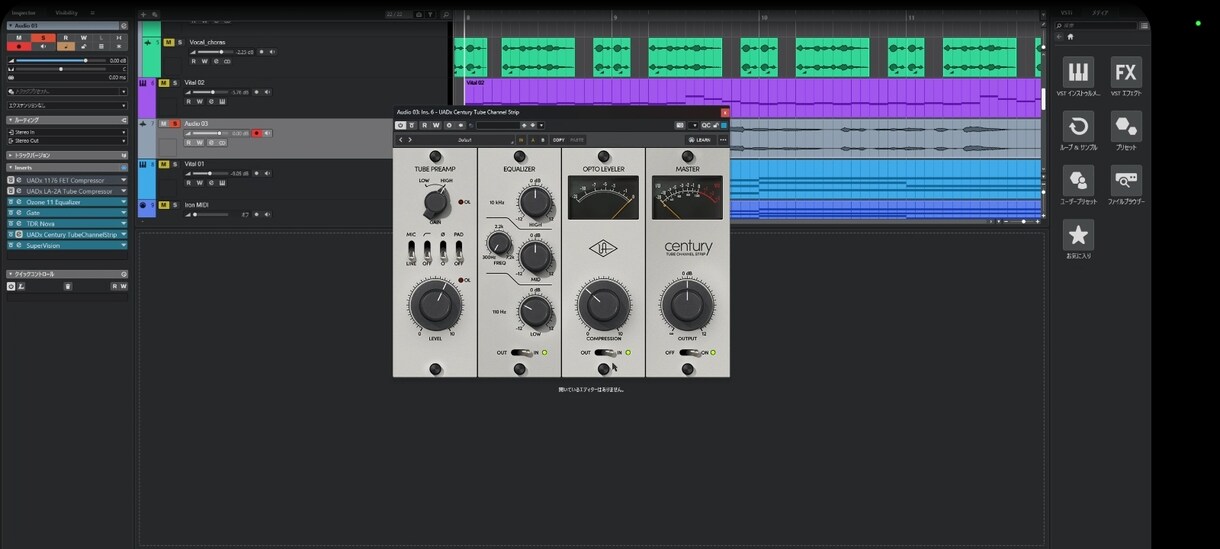The height and width of the screenshot is (549, 1220).
Task: Open the User Presets tile
Action: coord(1078,181)
